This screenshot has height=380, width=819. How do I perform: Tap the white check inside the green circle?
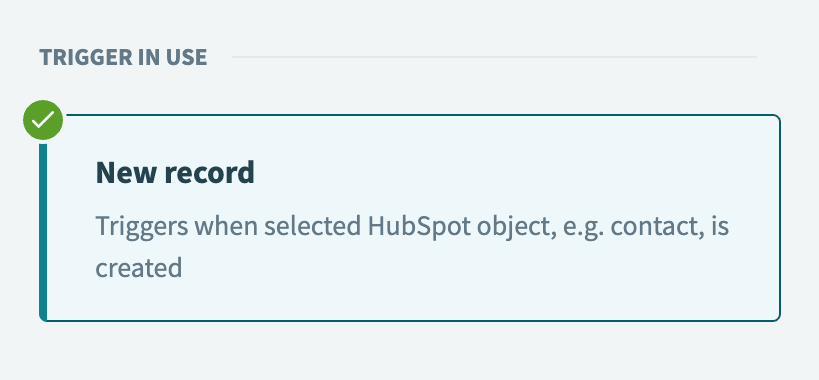pos(43,121)
